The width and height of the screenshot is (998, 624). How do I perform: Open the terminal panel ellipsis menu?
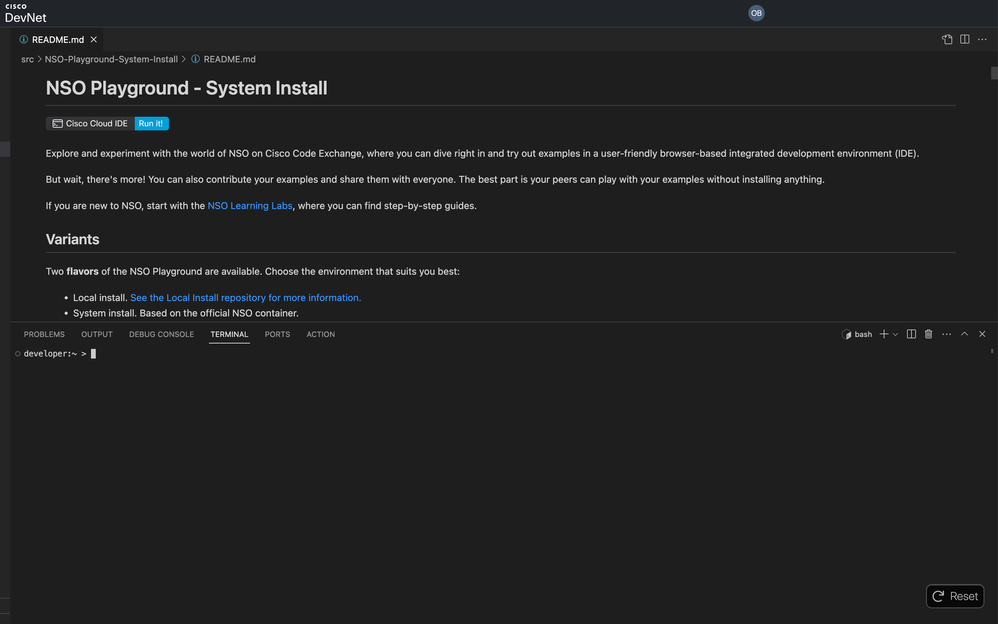(x=946, y=334)
